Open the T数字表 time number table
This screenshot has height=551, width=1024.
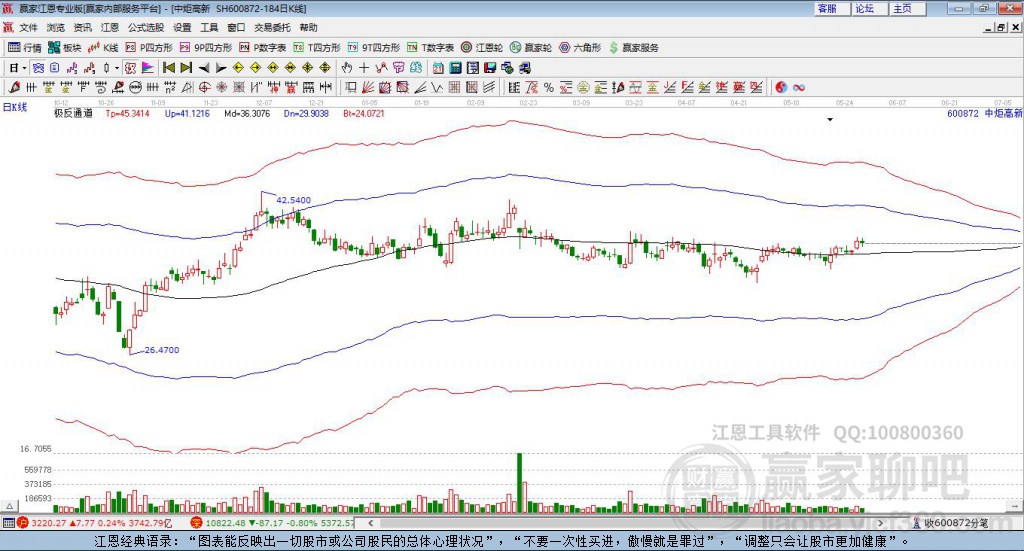[x=430, y=48]
